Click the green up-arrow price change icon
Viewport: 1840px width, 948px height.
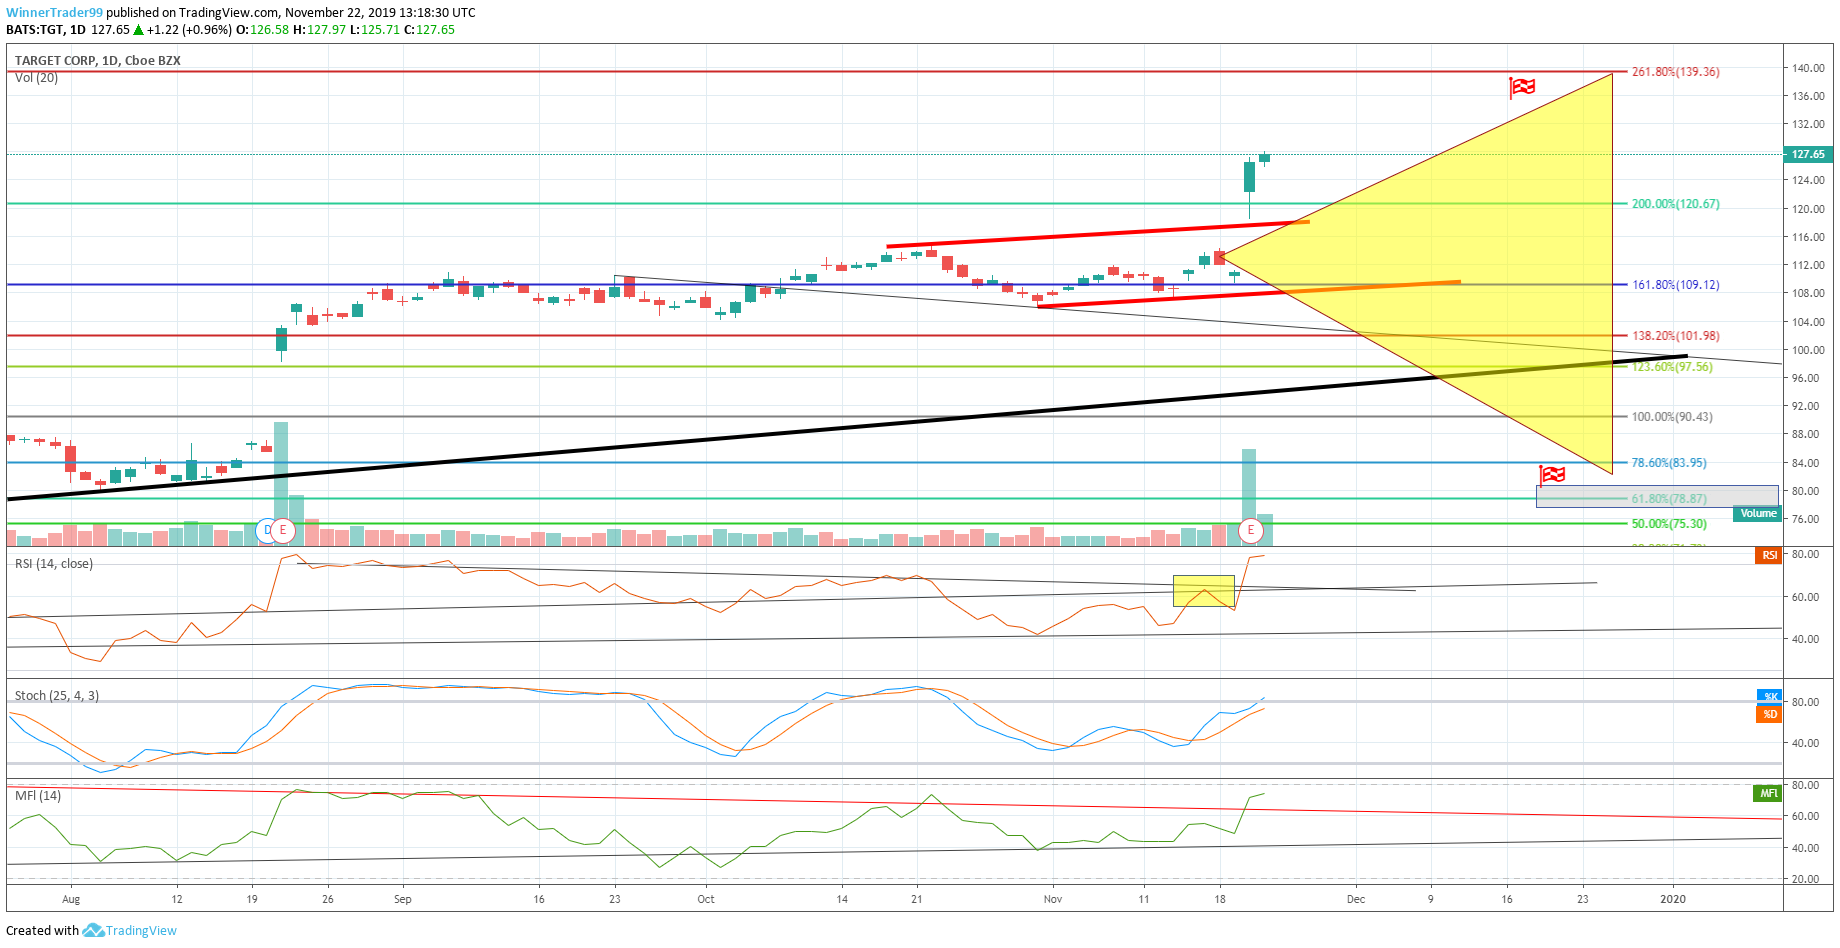click(x=139, y=30)
